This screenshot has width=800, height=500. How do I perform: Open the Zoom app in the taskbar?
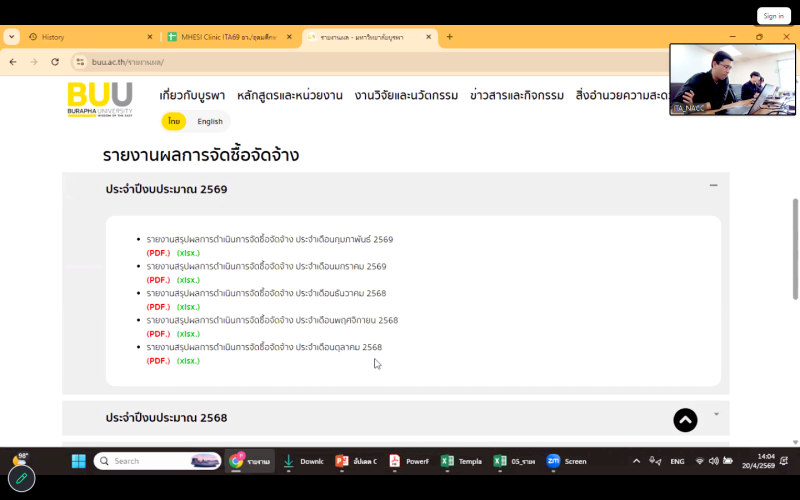[x=566, y=461]
